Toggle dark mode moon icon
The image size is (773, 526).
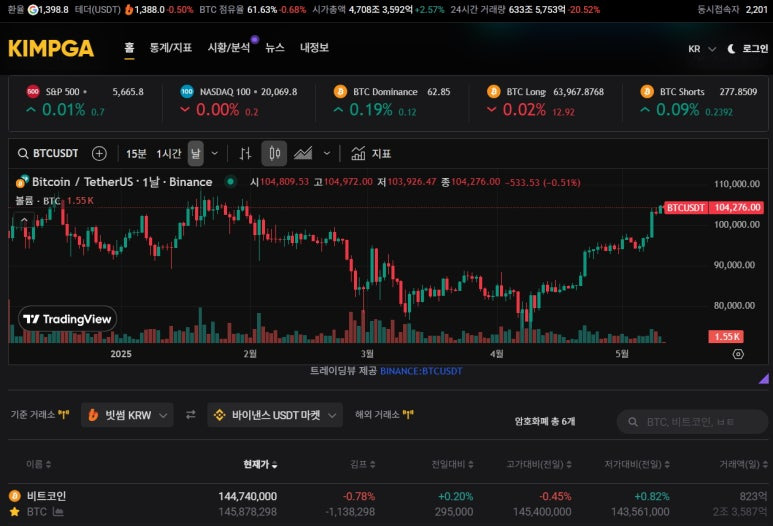pos(732,49)
